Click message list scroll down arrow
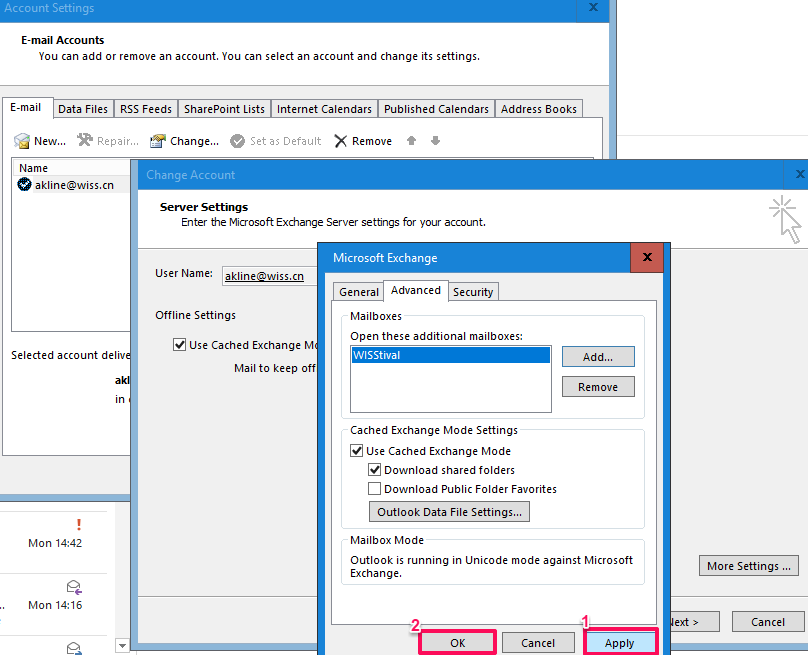Viewport: 808px width, 655px height. coord(122,645)
